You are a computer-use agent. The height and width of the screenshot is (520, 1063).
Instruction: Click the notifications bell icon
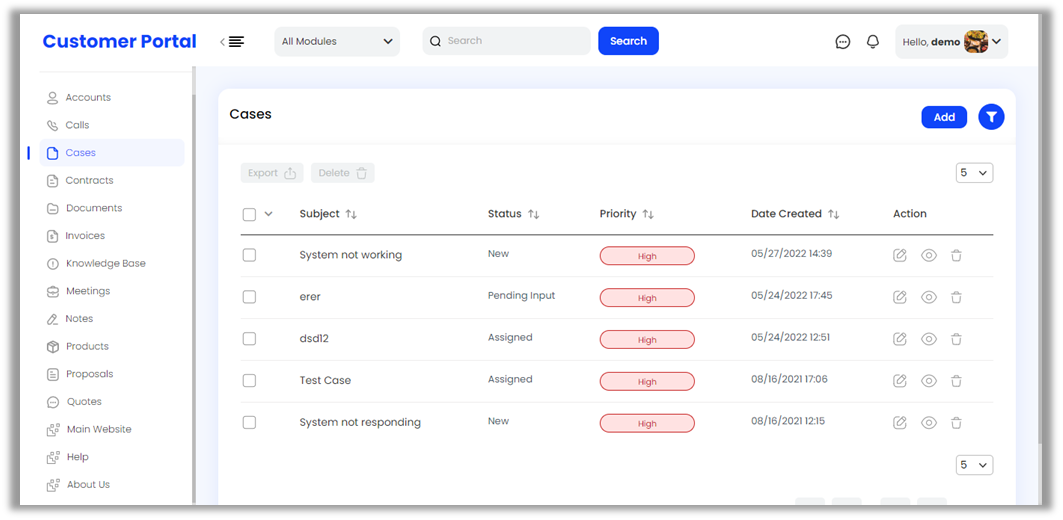[x=873, y=42]
